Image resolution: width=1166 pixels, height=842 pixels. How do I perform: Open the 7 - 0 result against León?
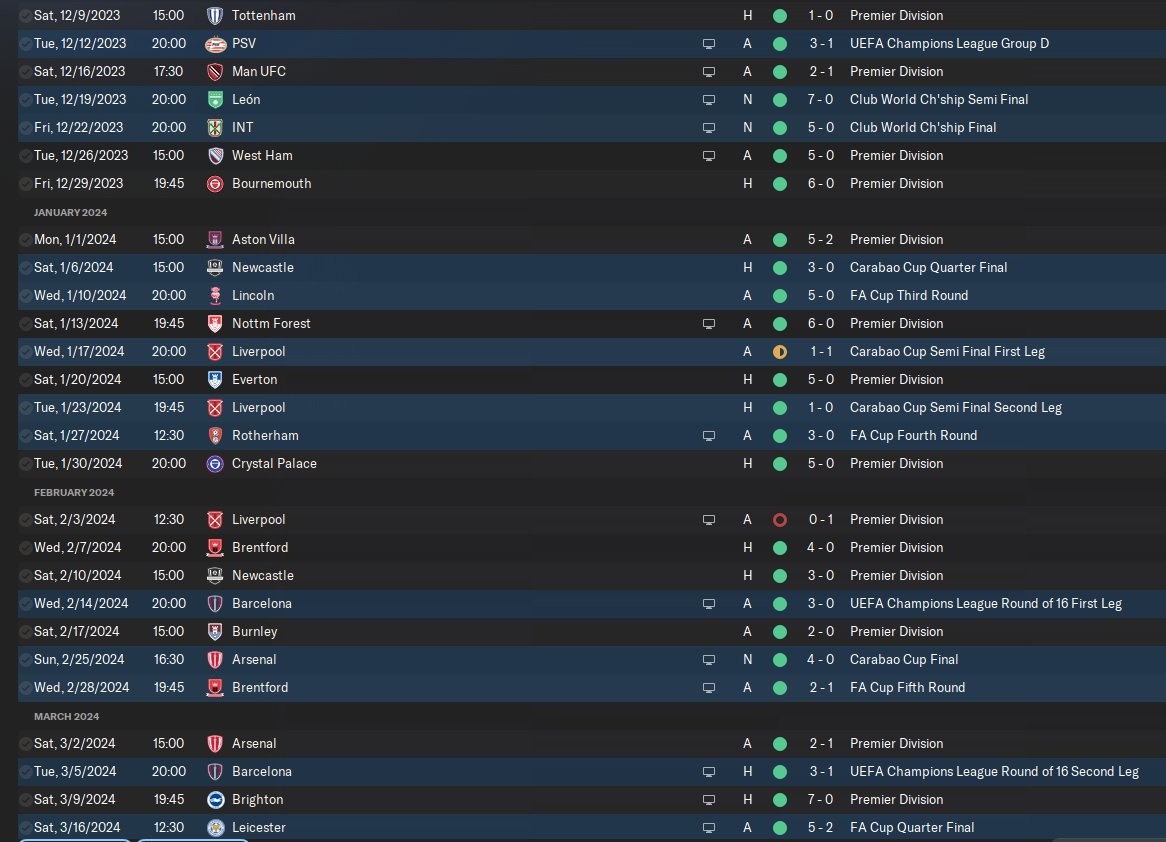[x=821, y=100]
